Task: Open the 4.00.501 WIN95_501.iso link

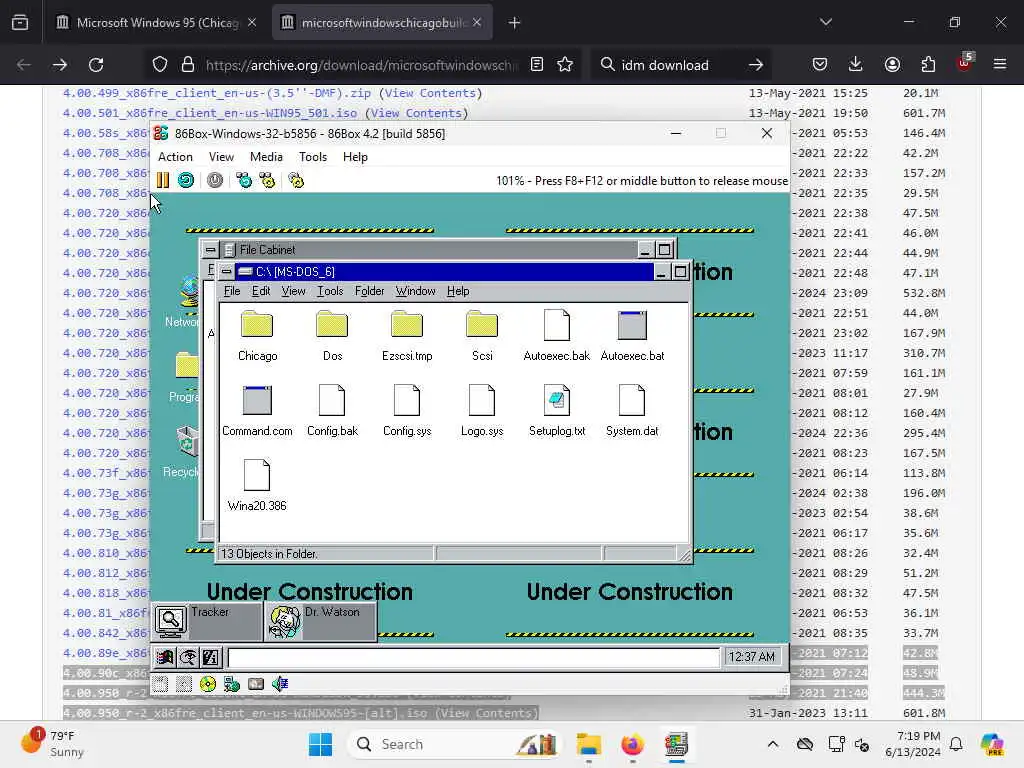Action: point(210,113)
